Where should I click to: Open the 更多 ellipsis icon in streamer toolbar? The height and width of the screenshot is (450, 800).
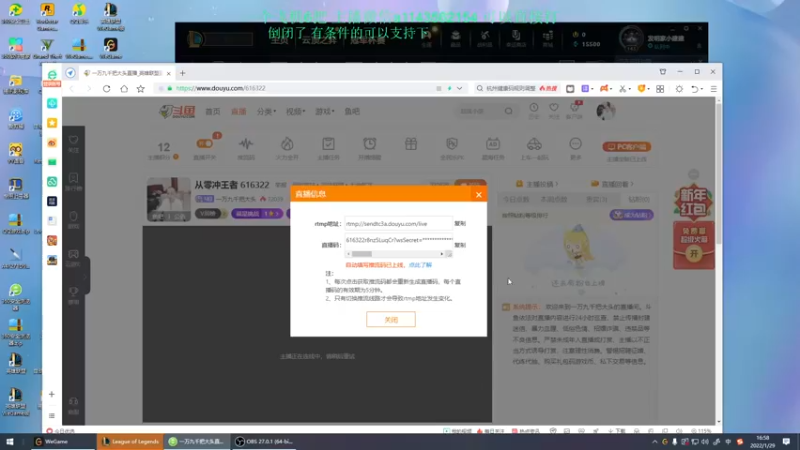tap(576, 144)
